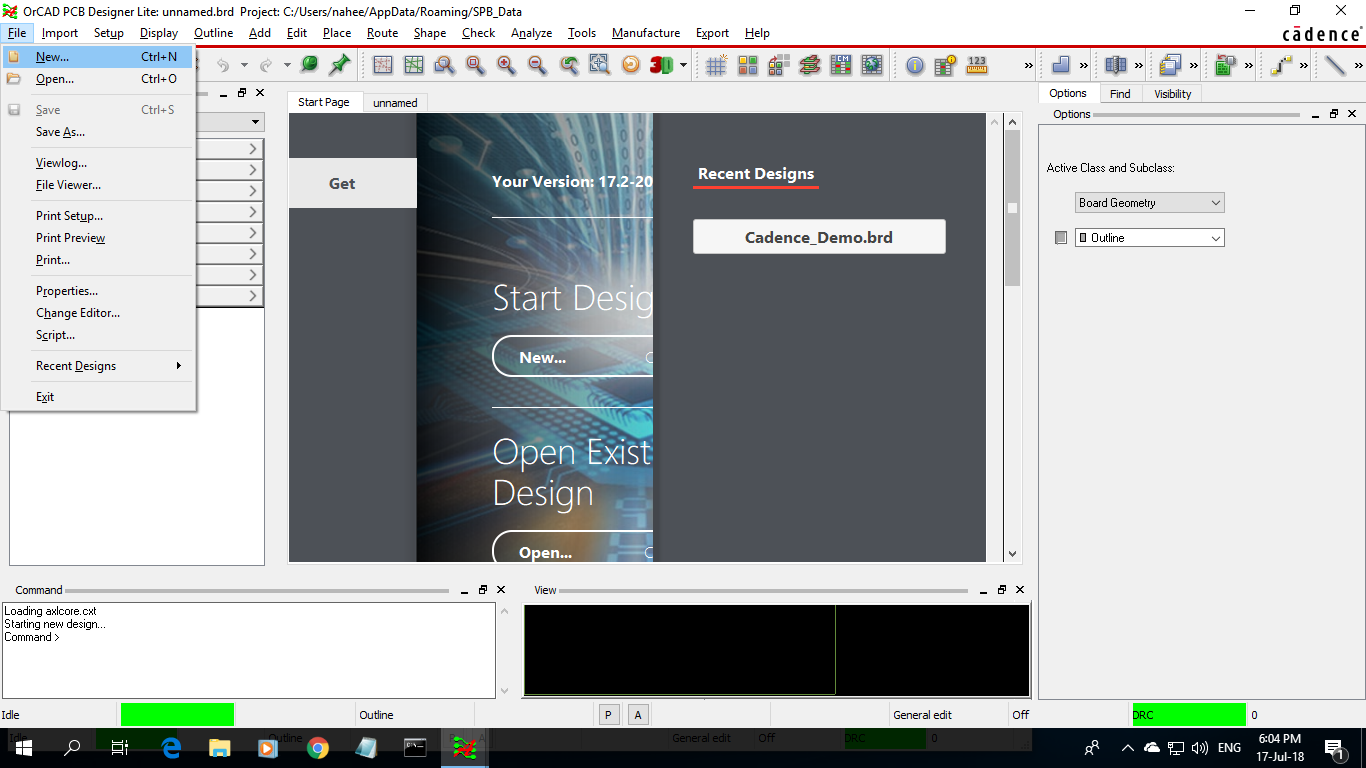Toggle the Outline subclass checkbox

(x=1061, y=237)
